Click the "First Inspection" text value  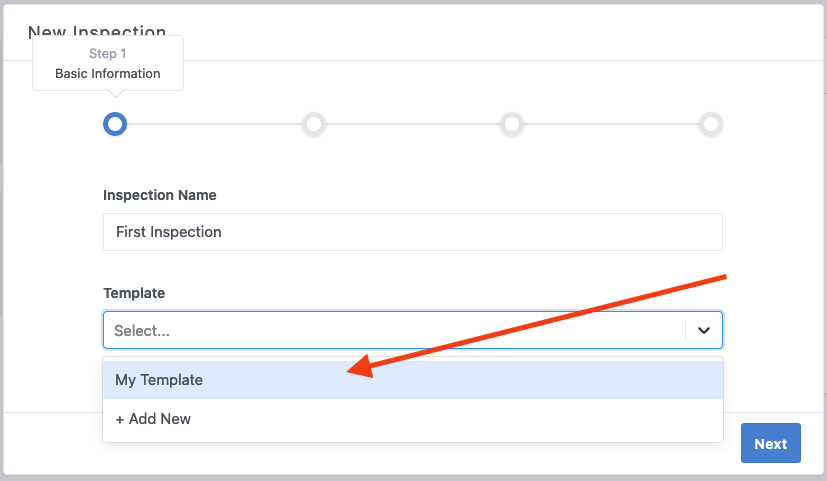169,232
